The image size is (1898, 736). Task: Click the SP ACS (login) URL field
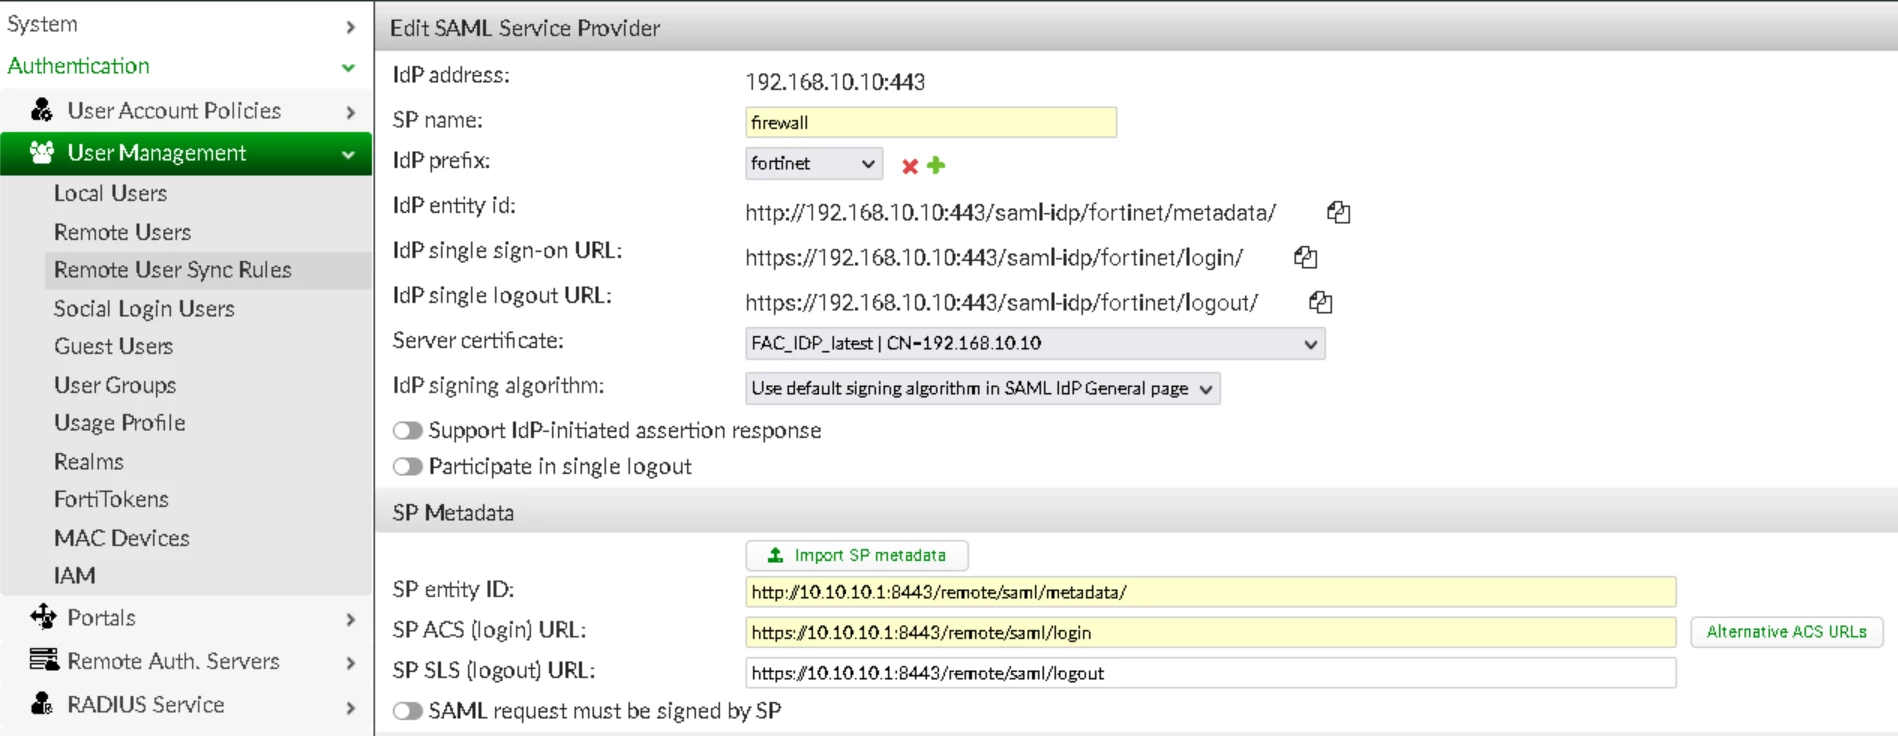pyautogui.click(x=1211, y=632)
